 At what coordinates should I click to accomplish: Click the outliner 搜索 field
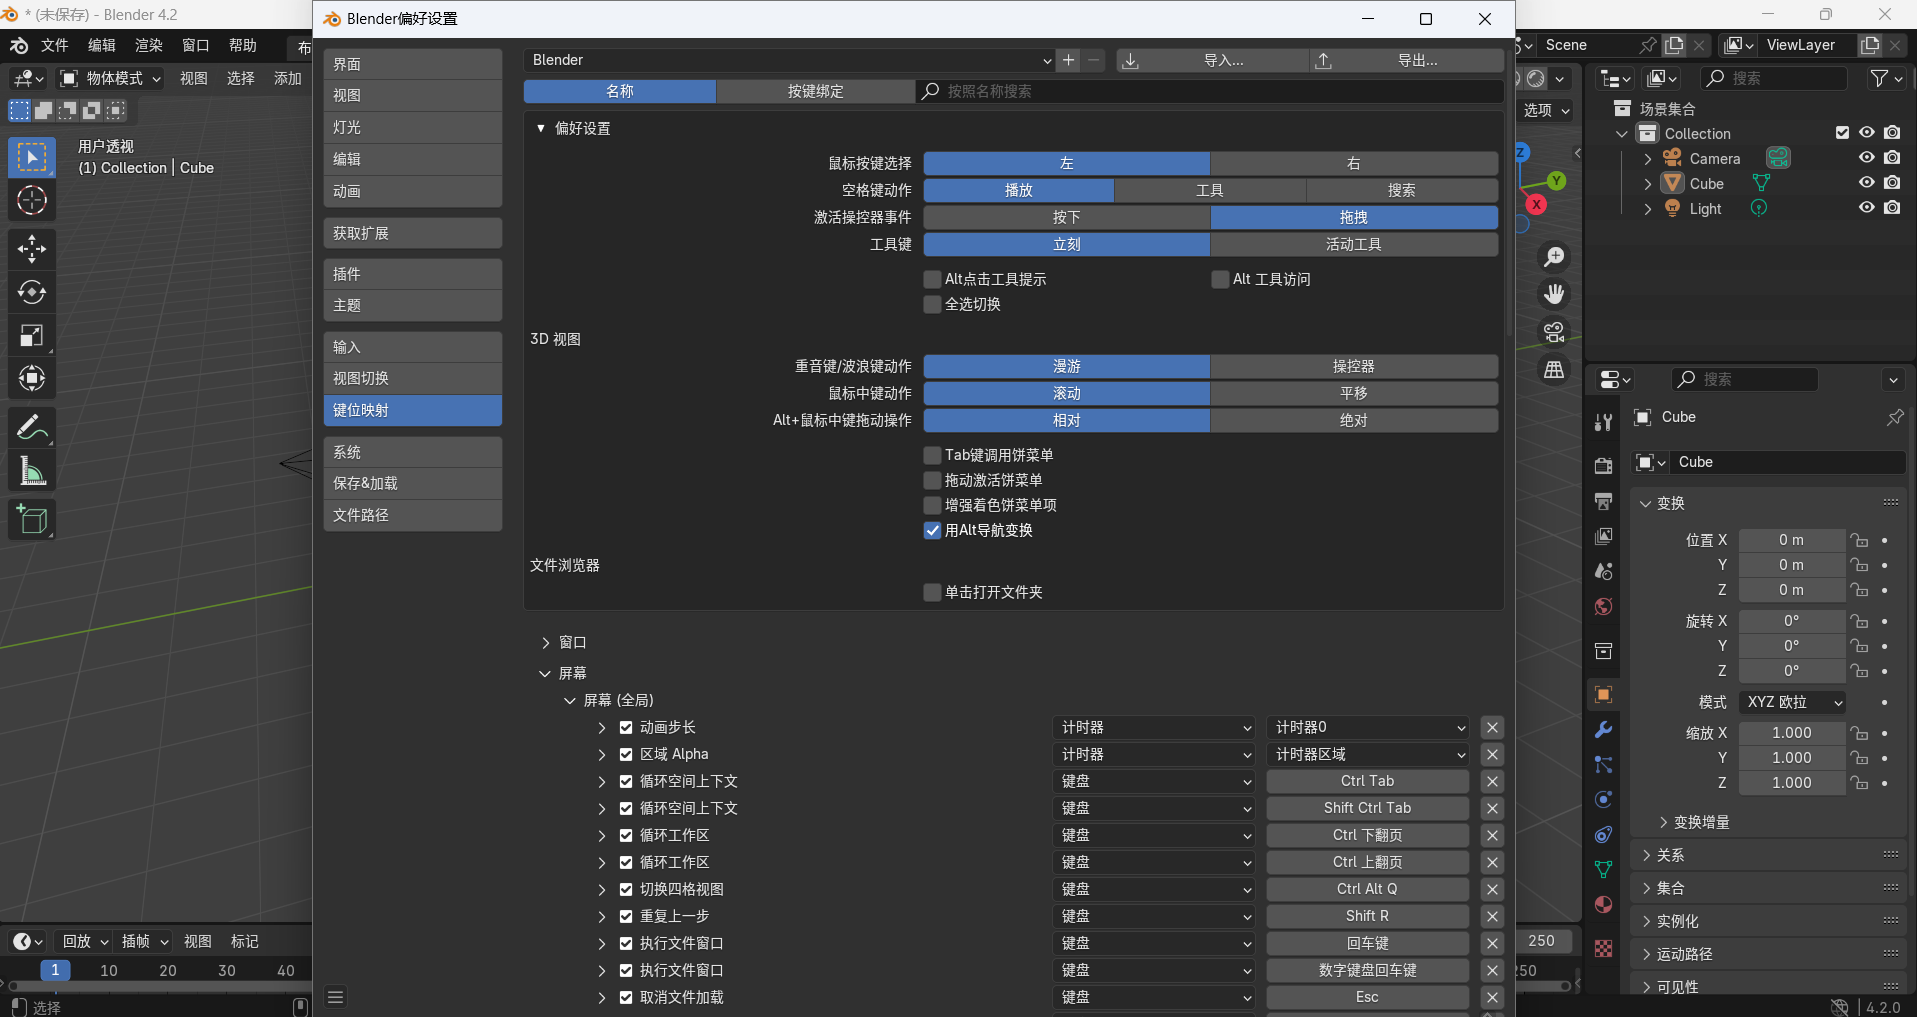1775,78
